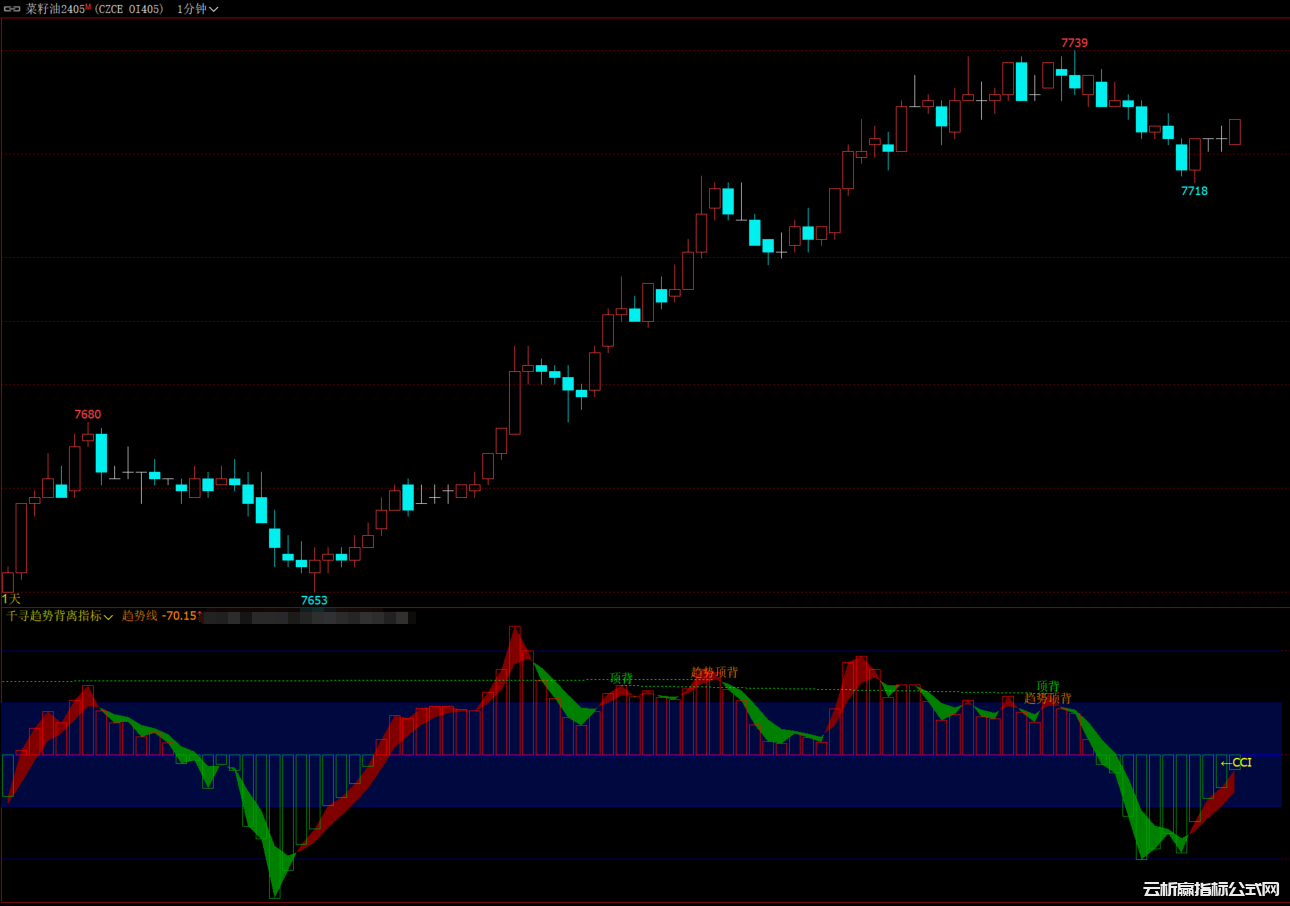
Task: Click the ←CCI label in the indicator panel
Action: point(1236,763)
